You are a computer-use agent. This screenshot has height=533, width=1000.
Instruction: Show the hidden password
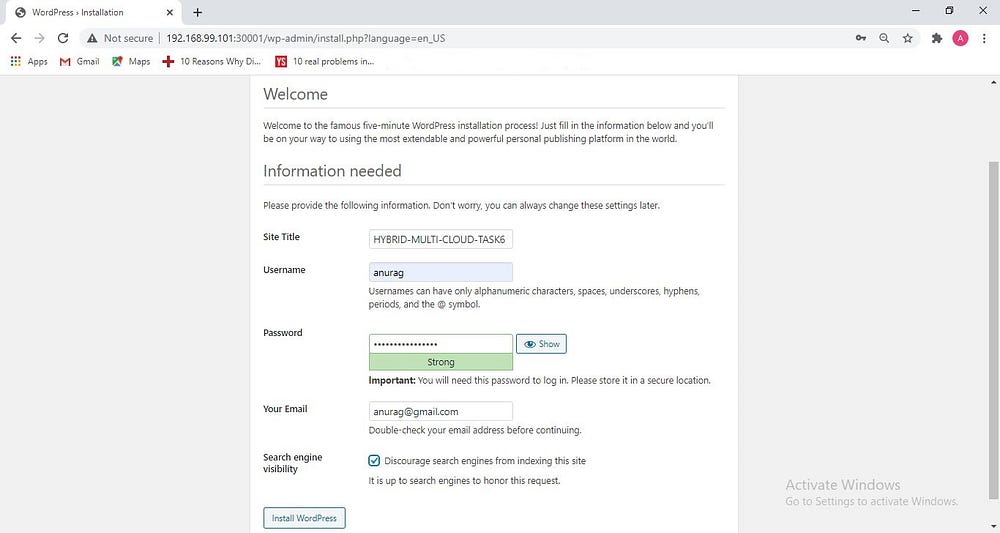tap(541, 344)
